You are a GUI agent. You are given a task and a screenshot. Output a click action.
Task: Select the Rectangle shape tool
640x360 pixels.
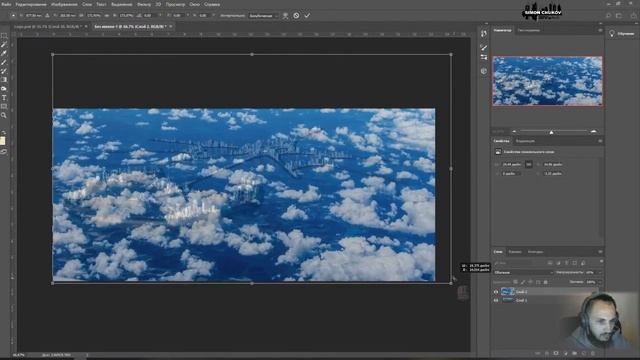click(4, 107)
